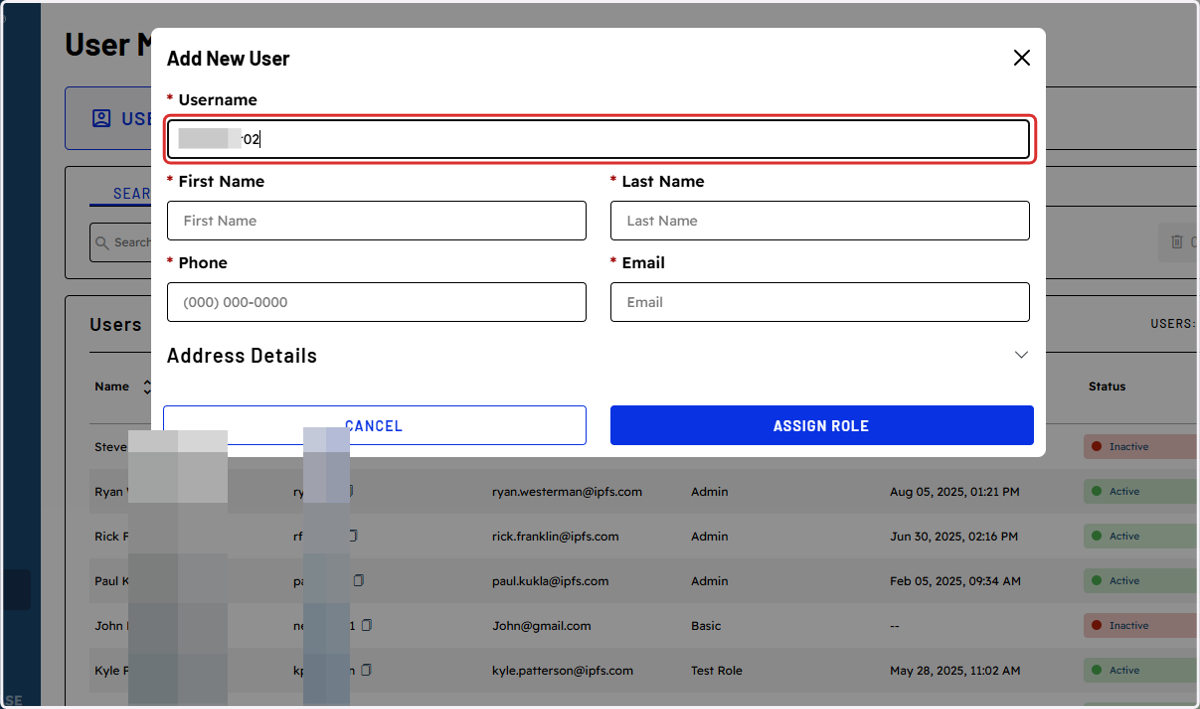Click Feb 05, 2025, 09:34 AM date
The height and width of the screenshot is (709, 1200).
coord(955,581)
